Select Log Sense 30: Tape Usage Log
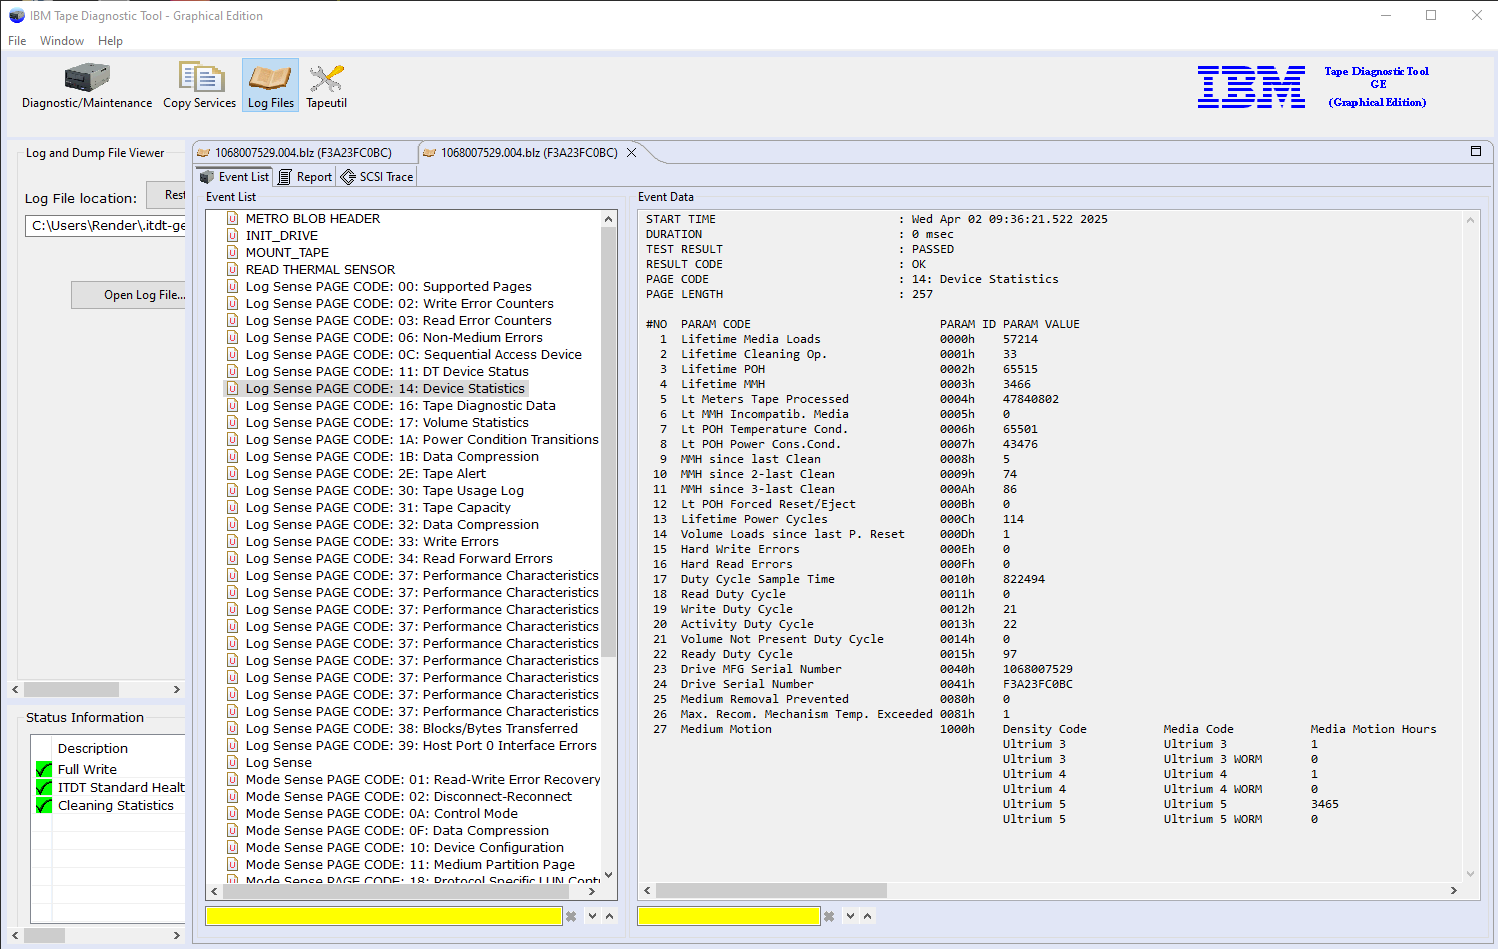1498x949 pixels. (x=385, y=490)
